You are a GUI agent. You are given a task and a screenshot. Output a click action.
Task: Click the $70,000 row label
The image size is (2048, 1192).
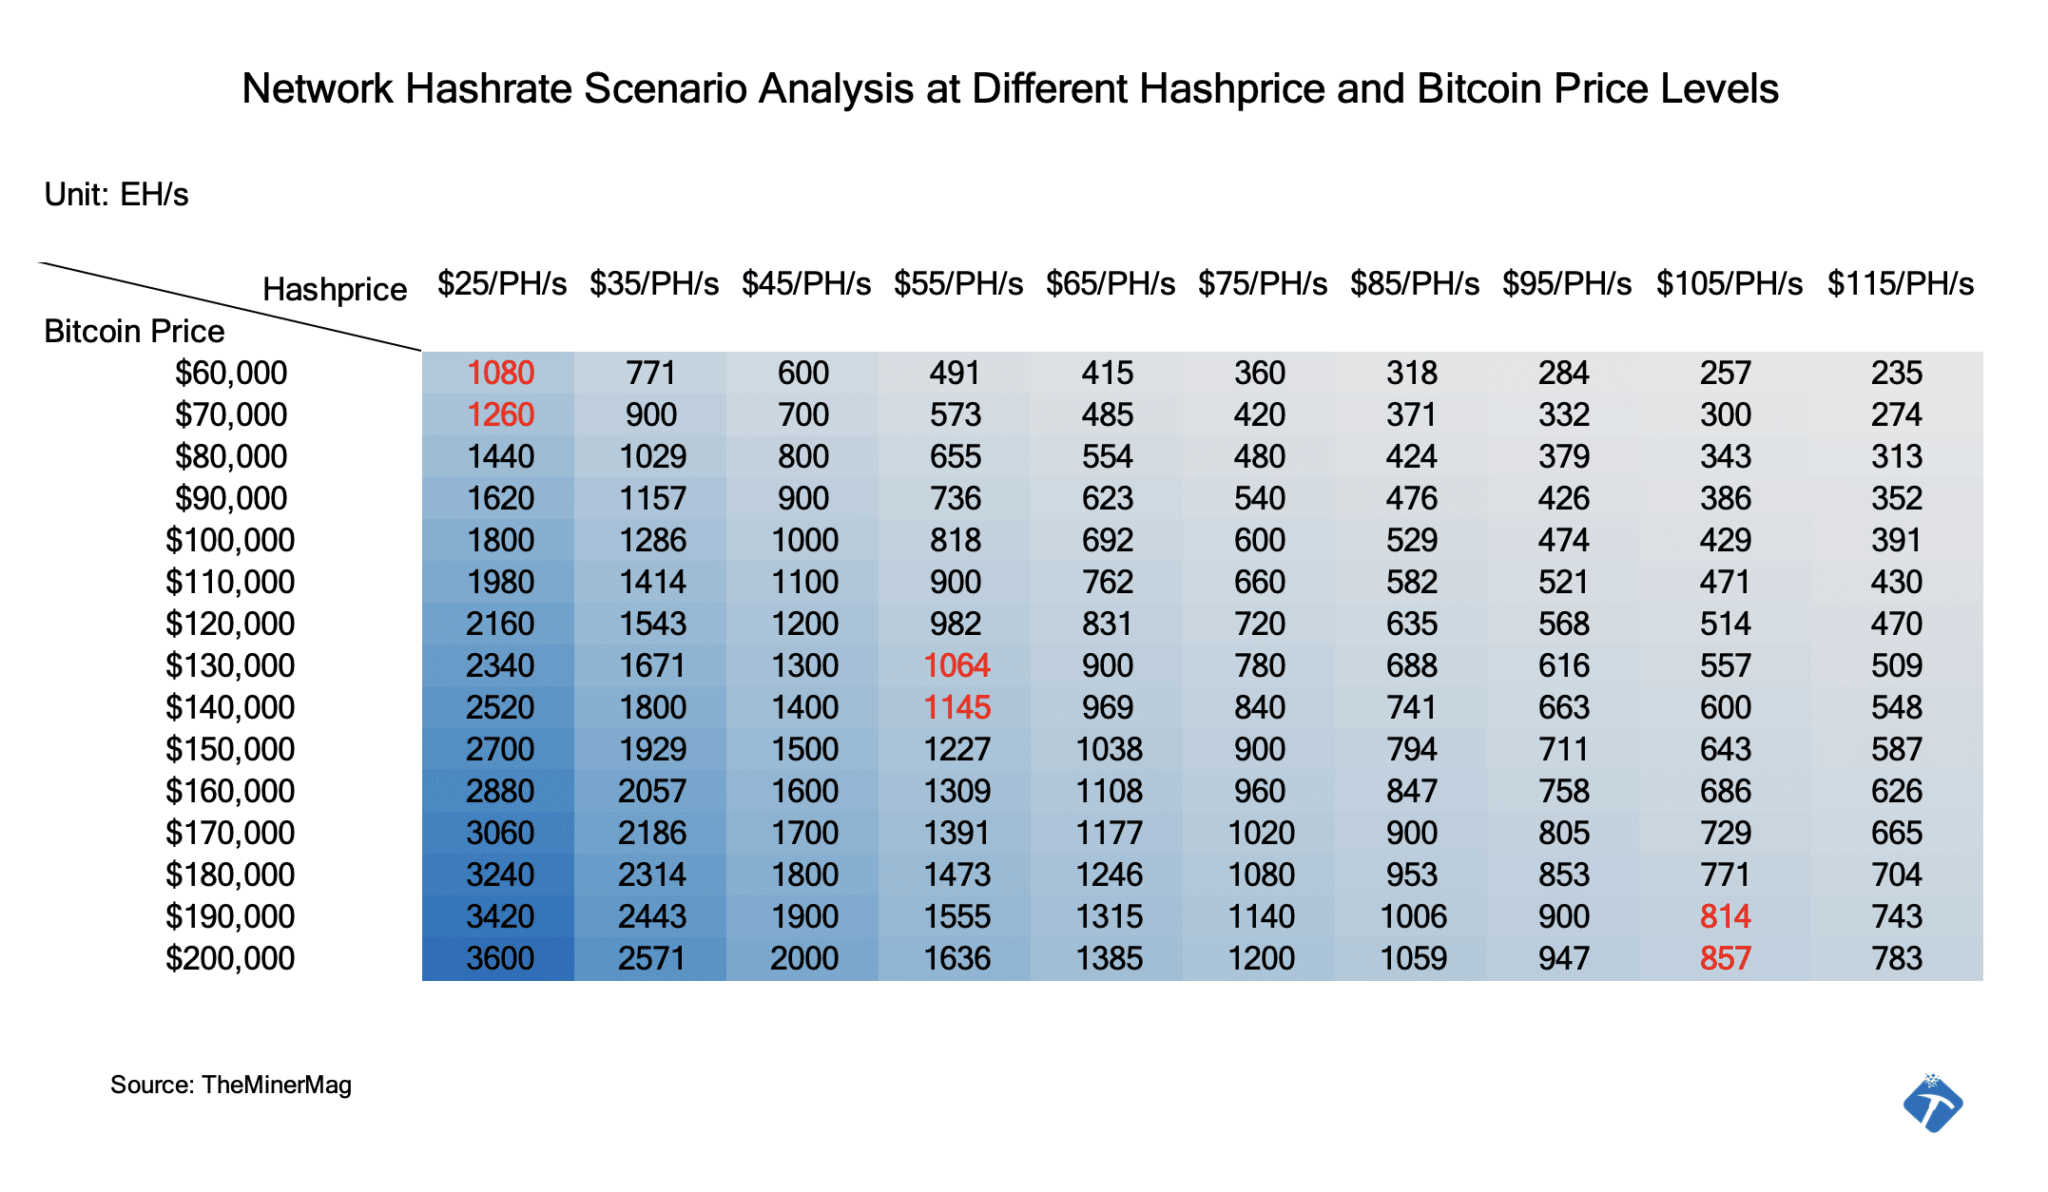[231, 415]
